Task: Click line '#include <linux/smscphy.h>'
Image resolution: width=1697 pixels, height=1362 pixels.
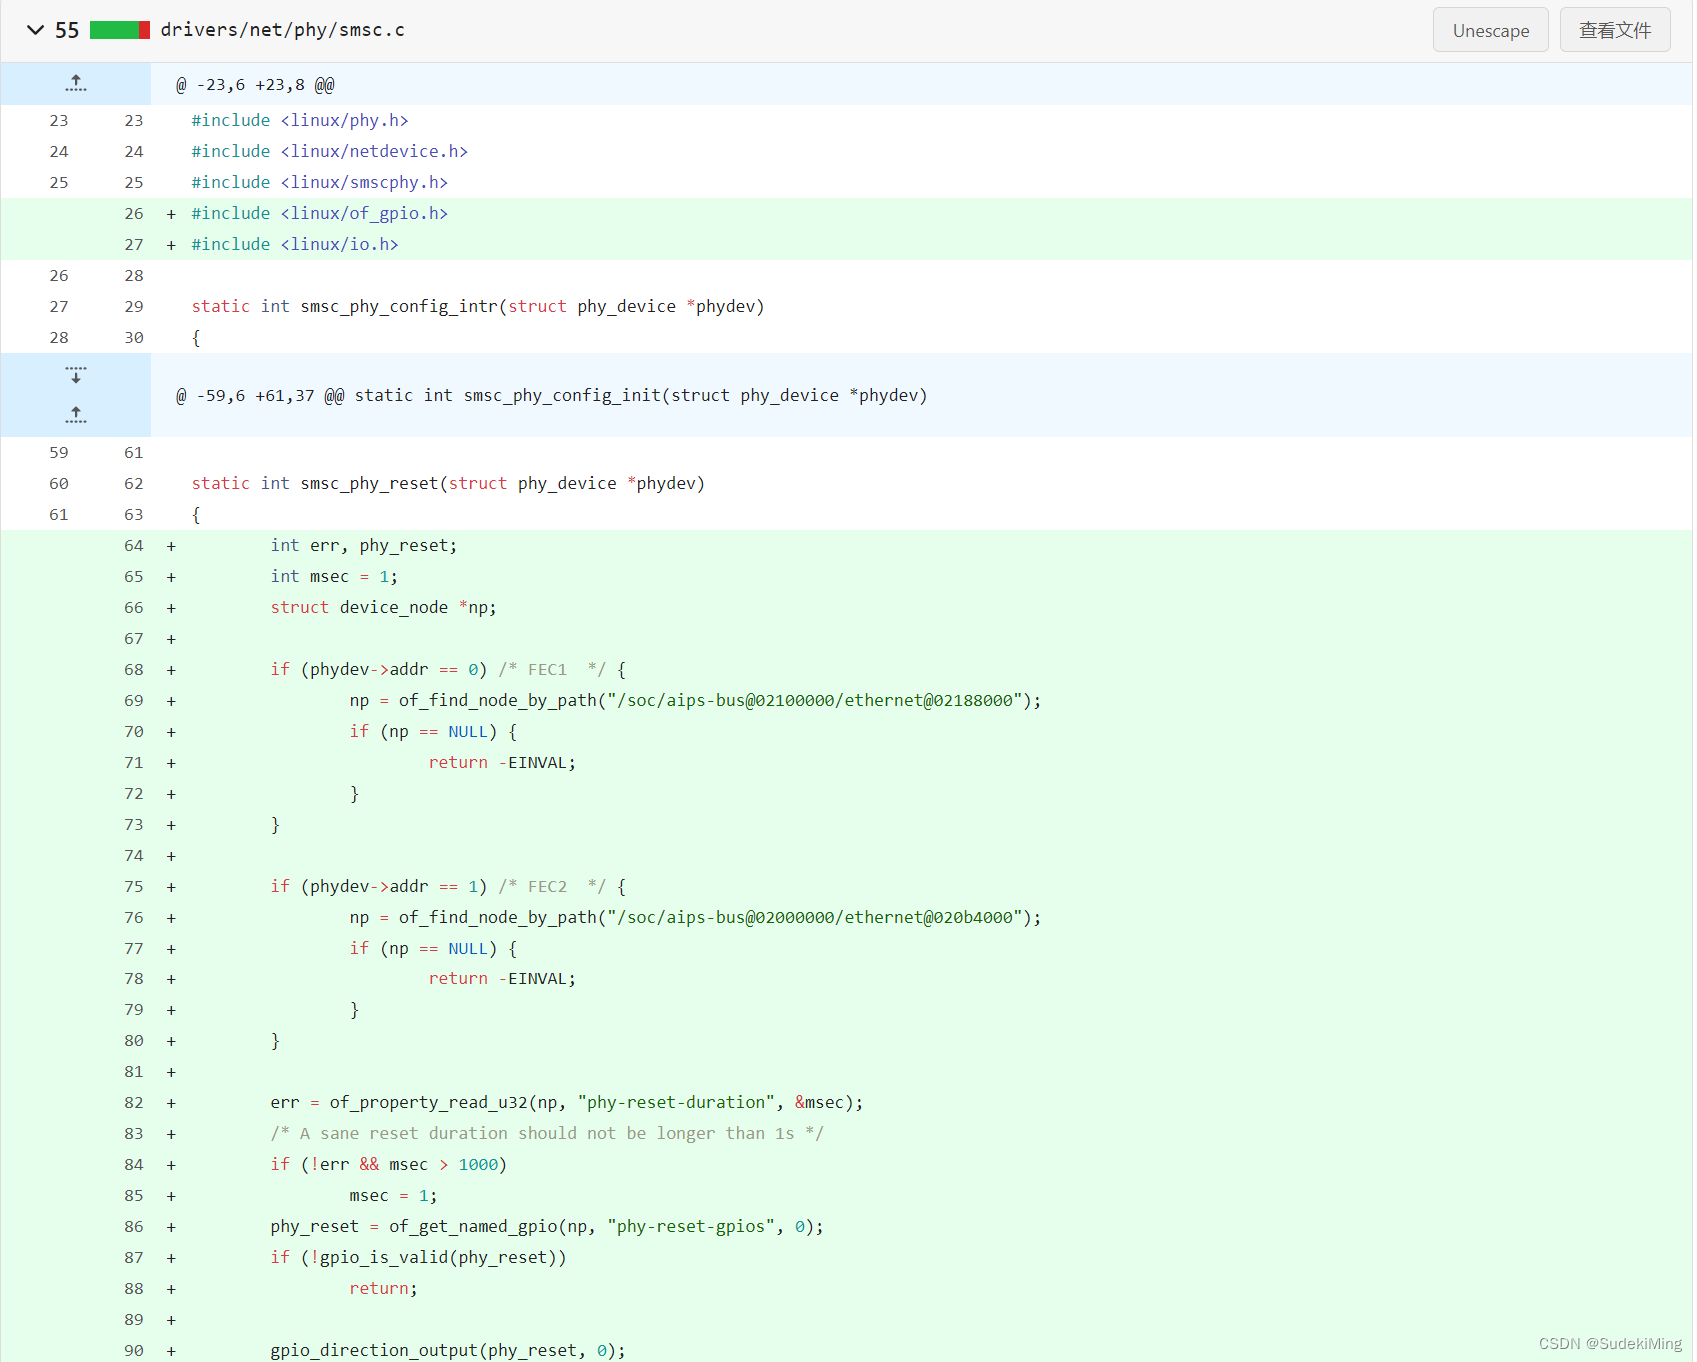Action: click(x=320, y=182)
